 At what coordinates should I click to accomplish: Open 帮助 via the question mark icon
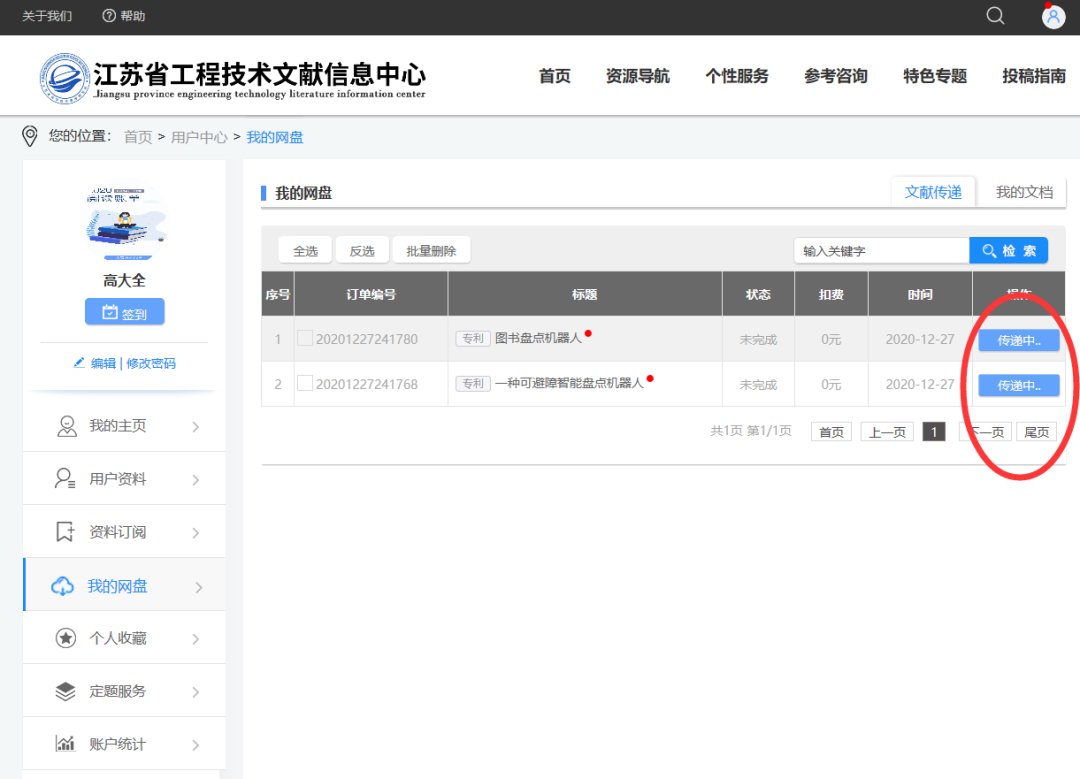point(107,16)
